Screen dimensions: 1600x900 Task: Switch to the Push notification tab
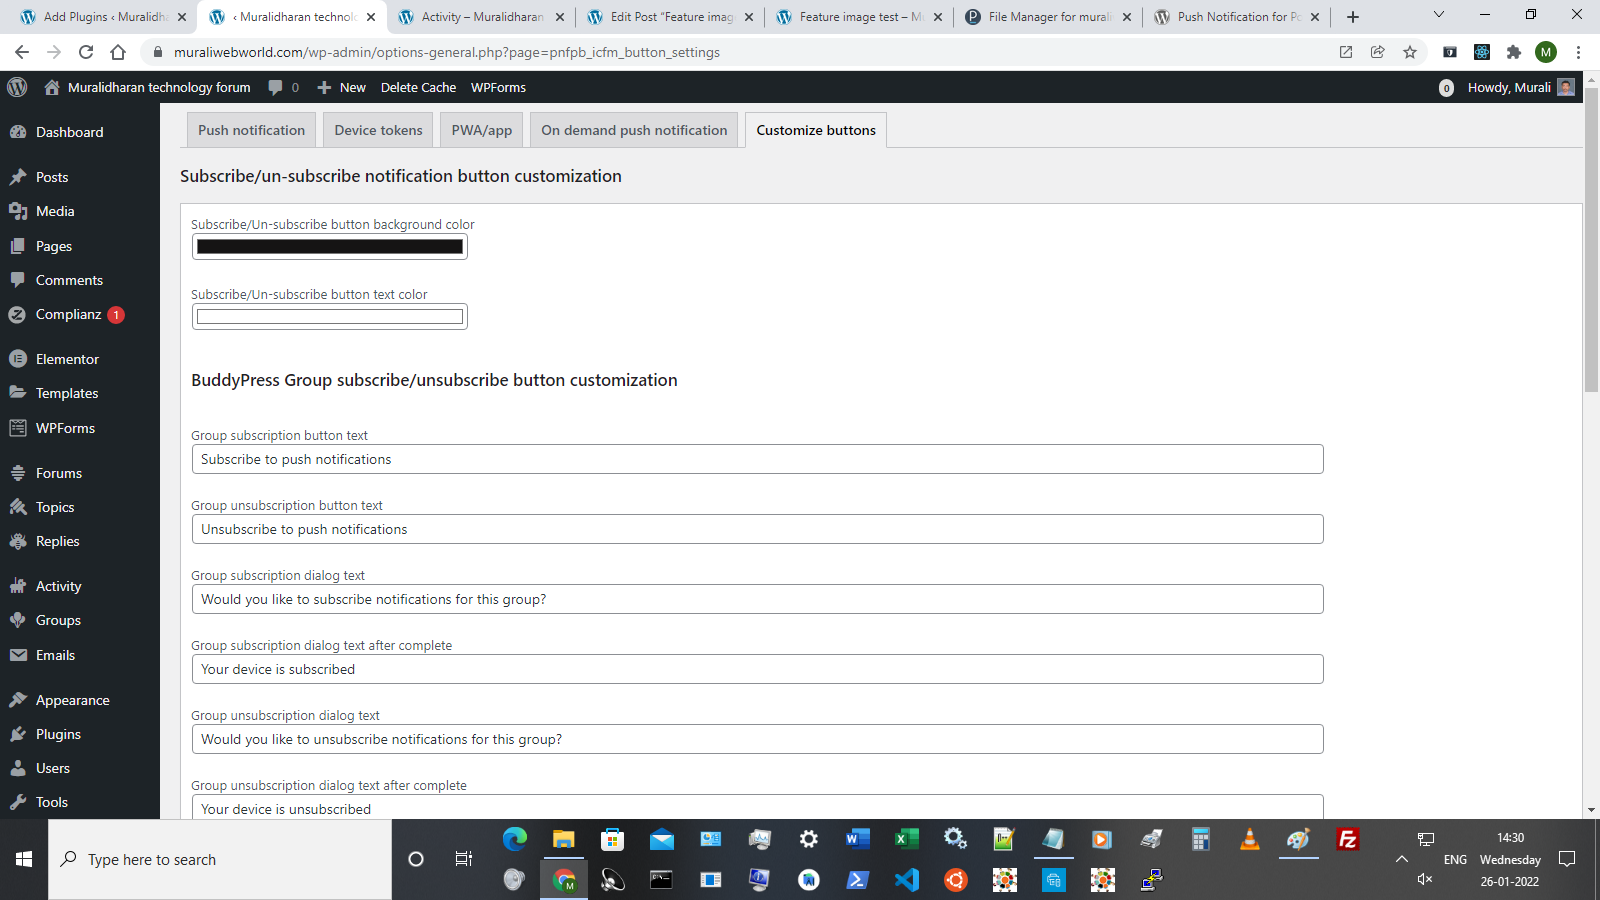251,130
